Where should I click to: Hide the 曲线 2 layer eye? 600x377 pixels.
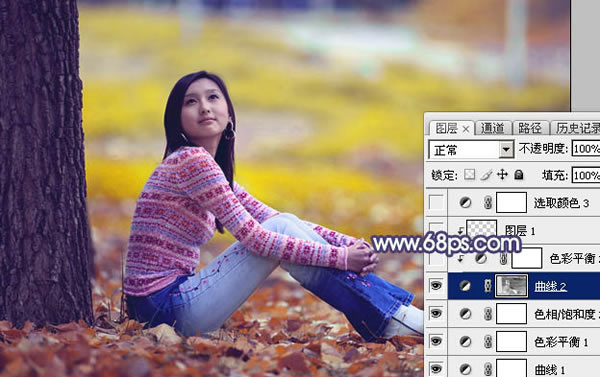coord(436,286)
